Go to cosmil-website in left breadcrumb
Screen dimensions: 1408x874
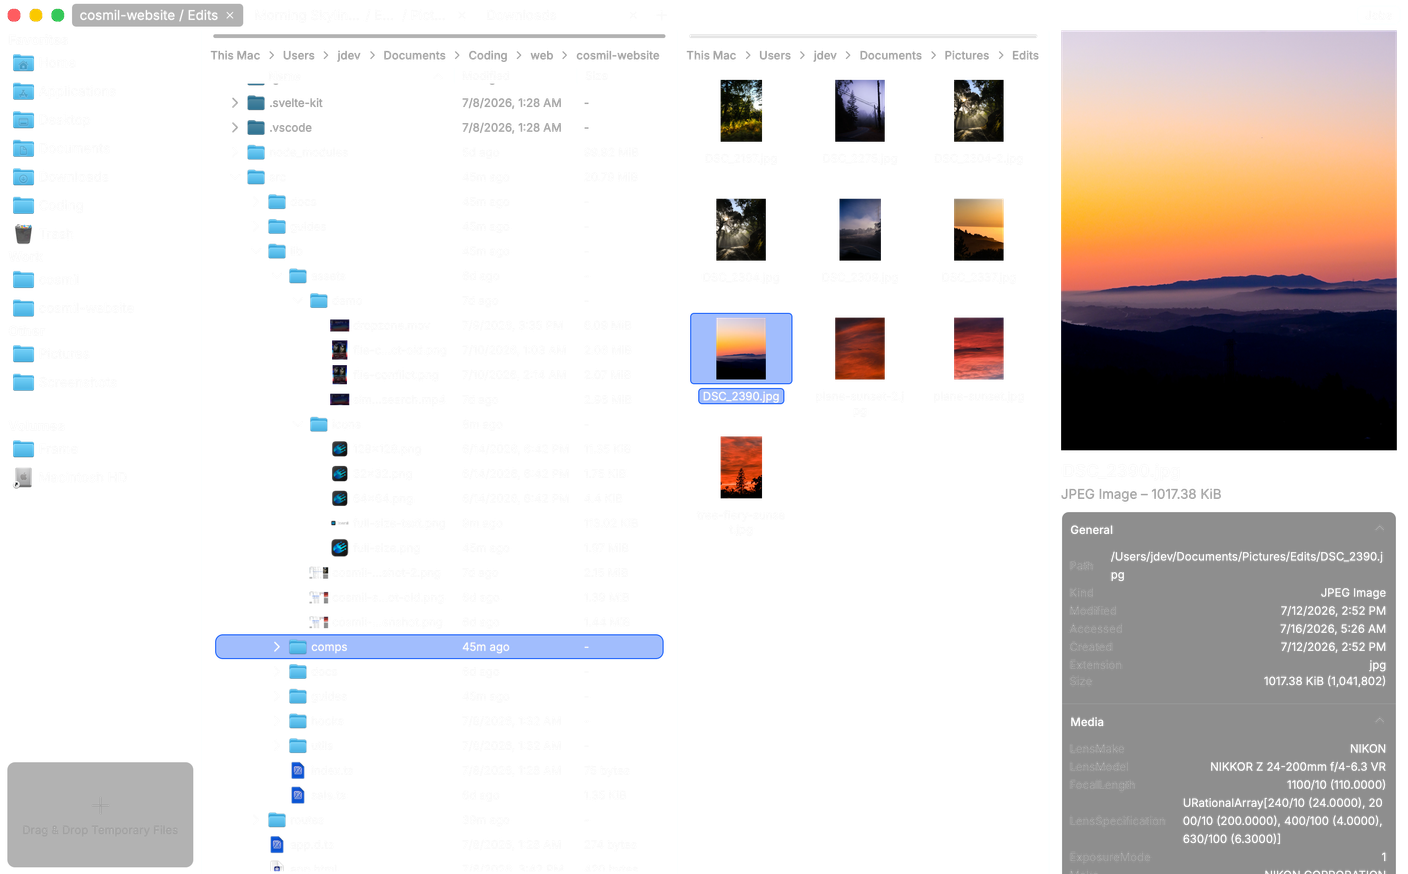(x=618, y=55)
